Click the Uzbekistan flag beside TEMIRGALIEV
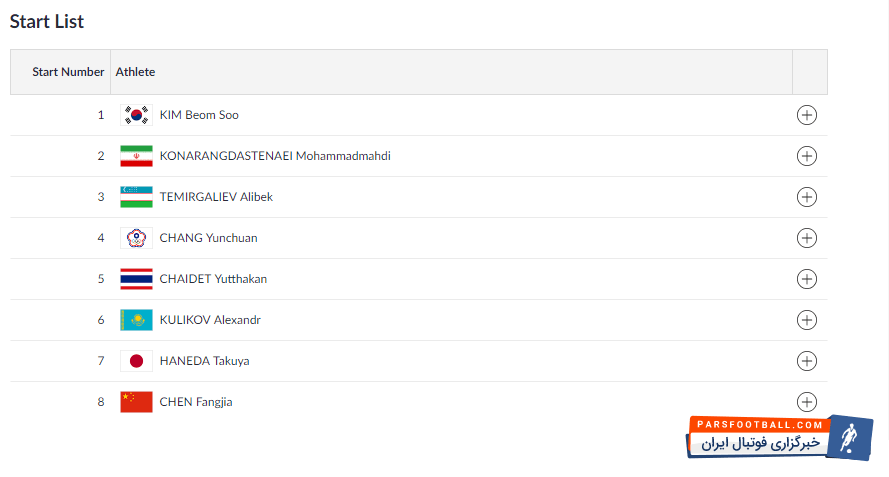This screenshot has height=477, width=889. (136, 197)
